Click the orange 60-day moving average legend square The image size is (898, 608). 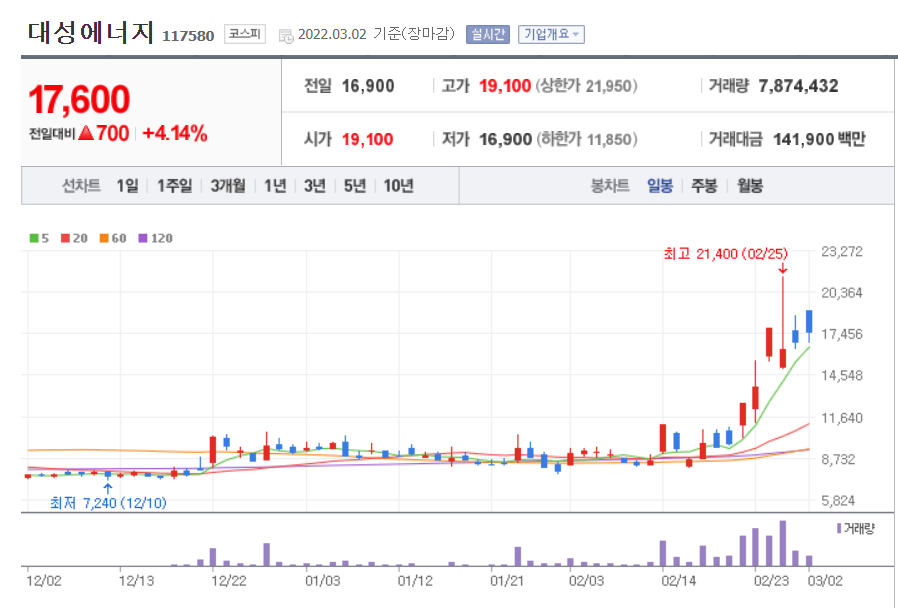click(x=104, y=238)
